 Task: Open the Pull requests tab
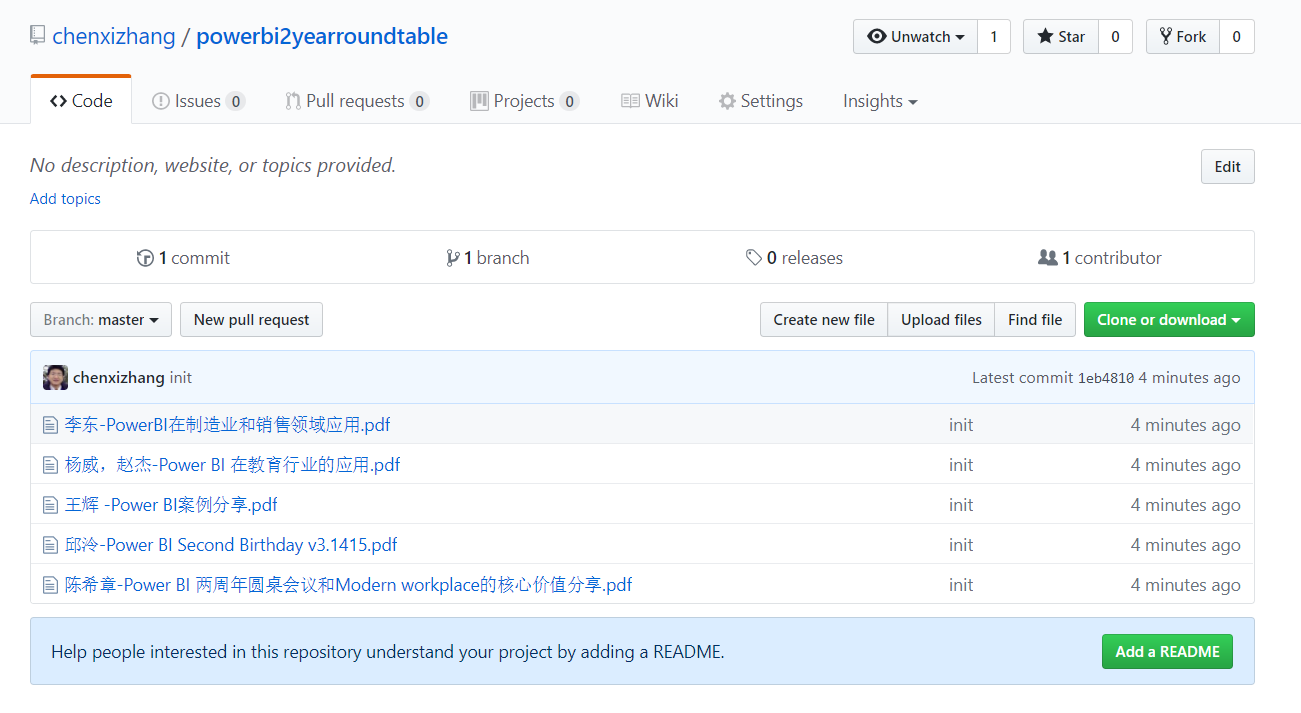point(355,101)
